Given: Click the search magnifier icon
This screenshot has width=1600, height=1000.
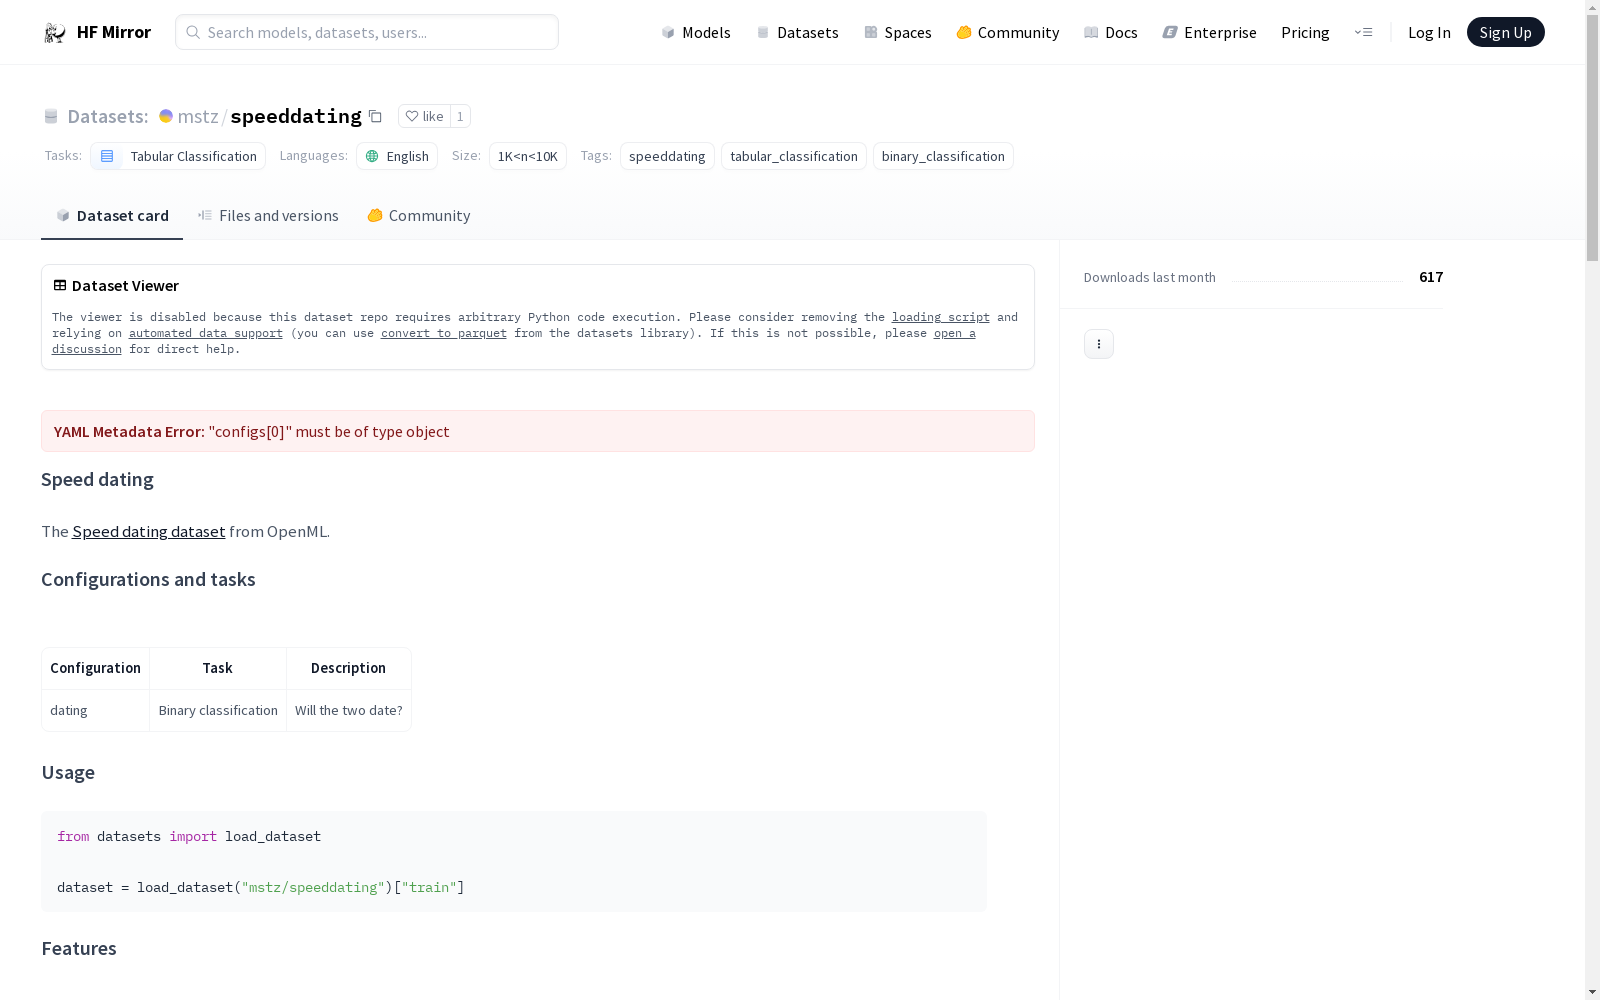Looking at the screenshot, I should 193,32.
